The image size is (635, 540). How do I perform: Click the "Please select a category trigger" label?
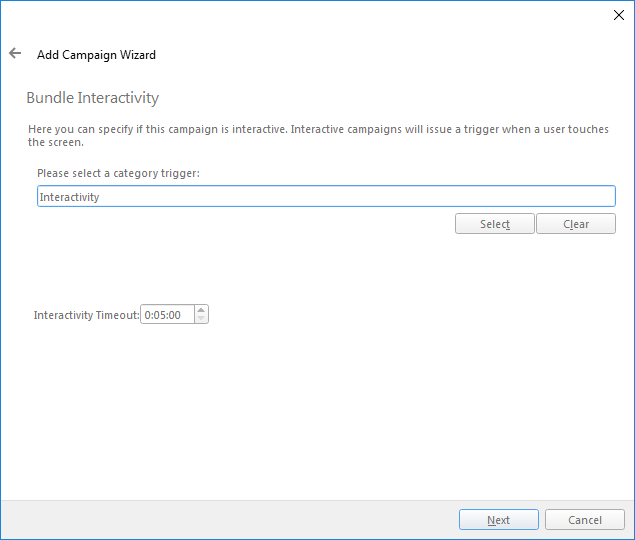pyautogui.click(x=118, y=174)
